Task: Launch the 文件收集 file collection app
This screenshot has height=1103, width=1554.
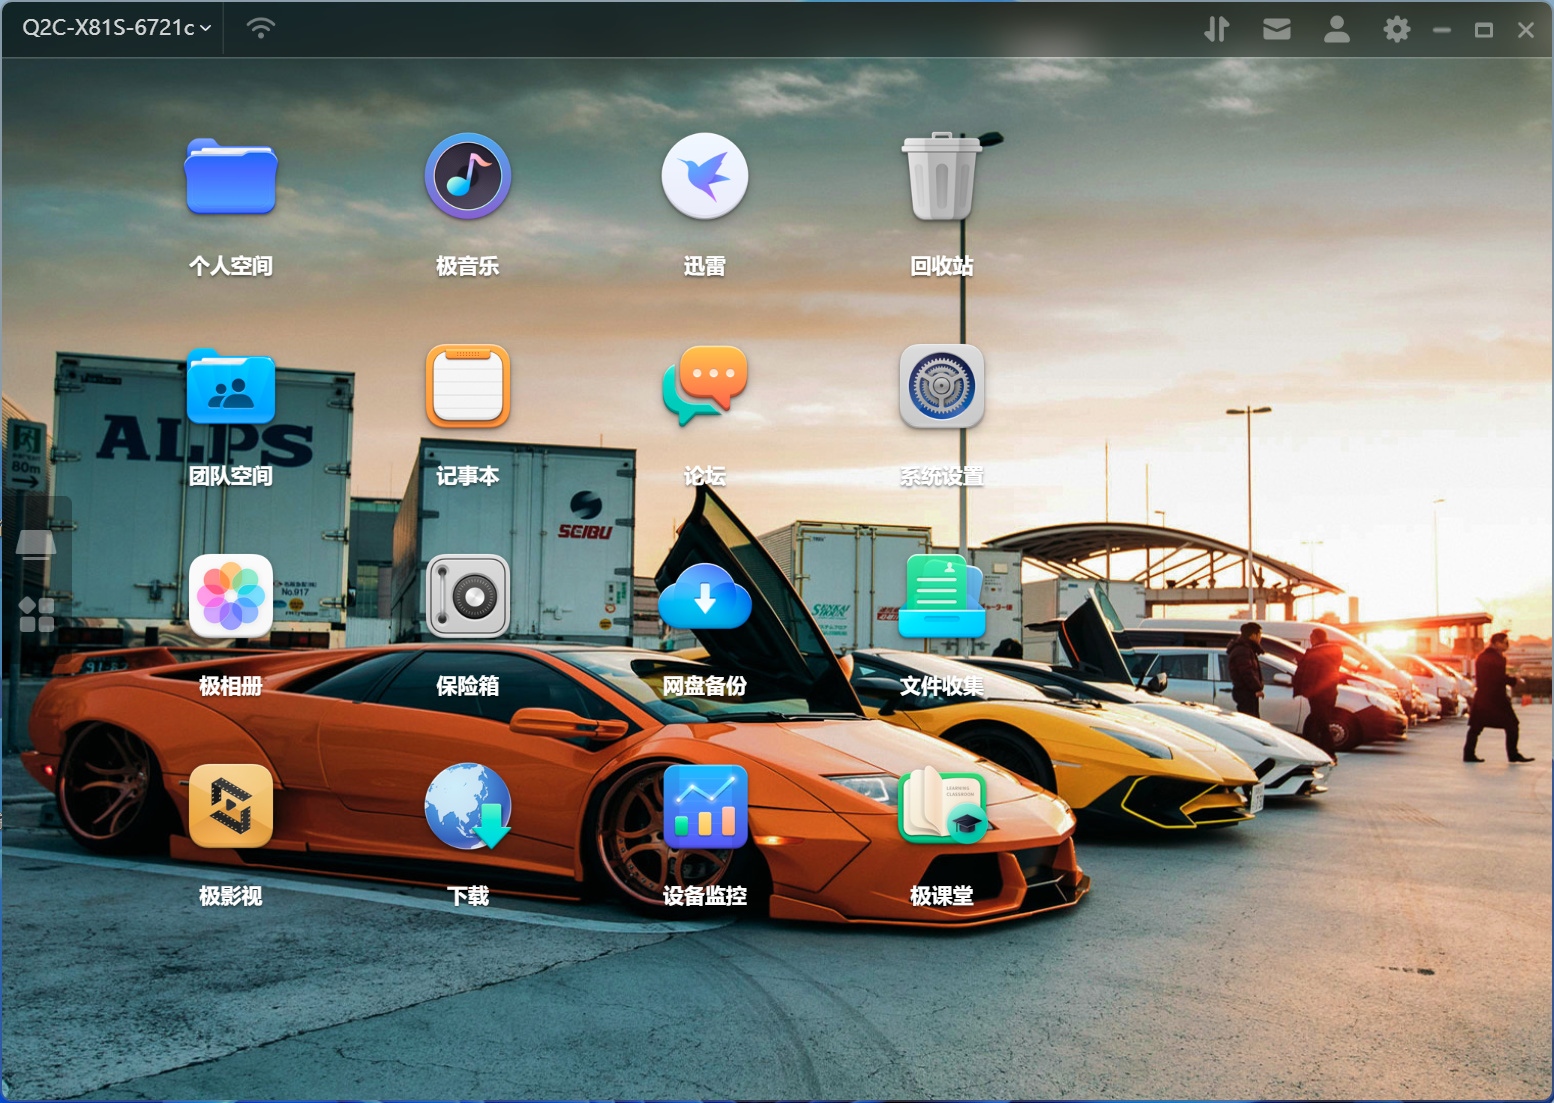Action: pyautogui.click(x=941, y=597)
